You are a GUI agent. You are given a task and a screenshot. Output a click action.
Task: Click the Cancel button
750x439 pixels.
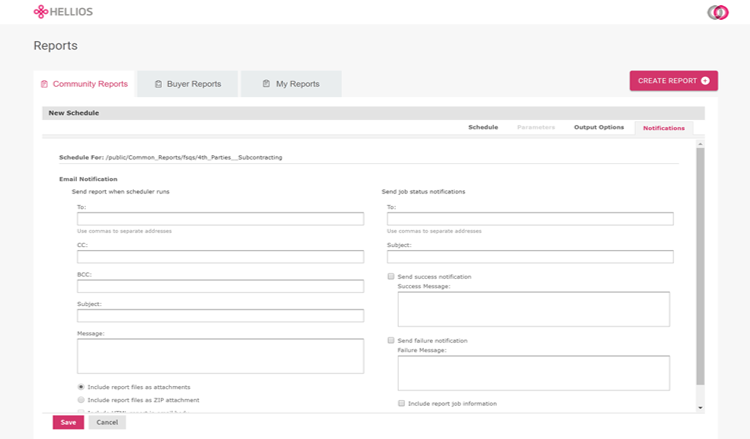[107, 422]
